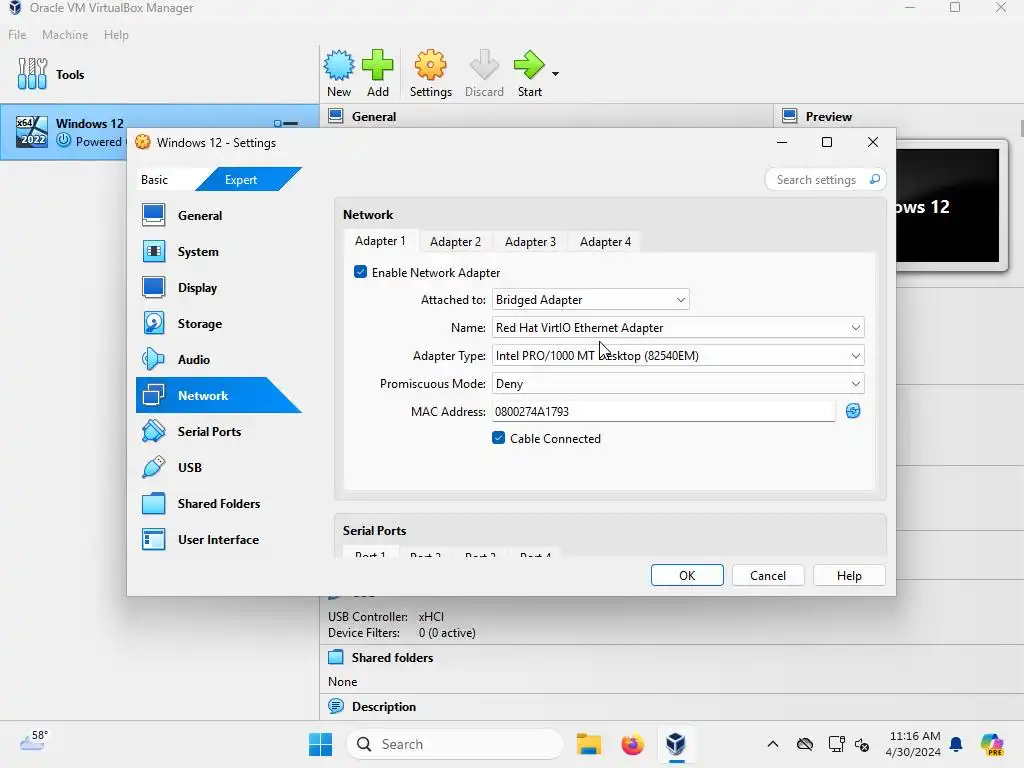Toggle Enable Network Adapter checkbox
This screenshot has height=768, width=1024.
coord(360,272)
